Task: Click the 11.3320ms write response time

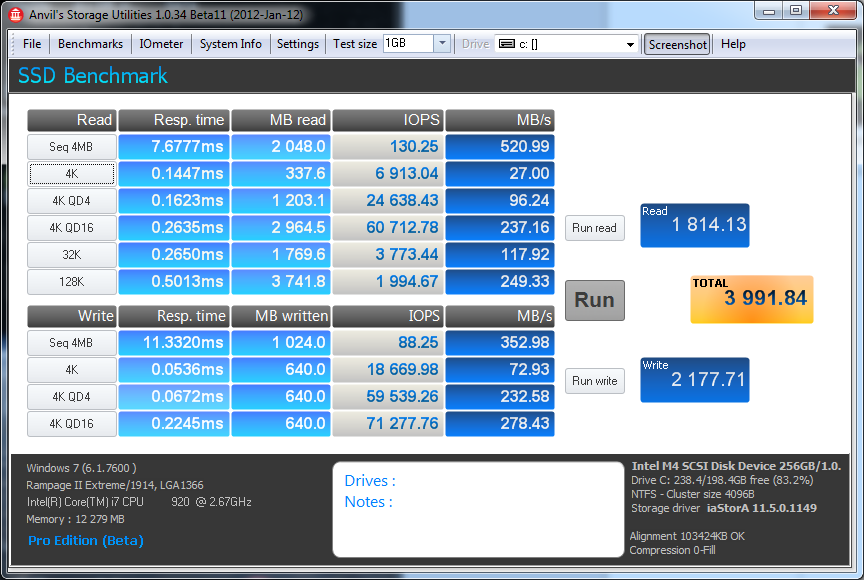Action: click(174, 343)
